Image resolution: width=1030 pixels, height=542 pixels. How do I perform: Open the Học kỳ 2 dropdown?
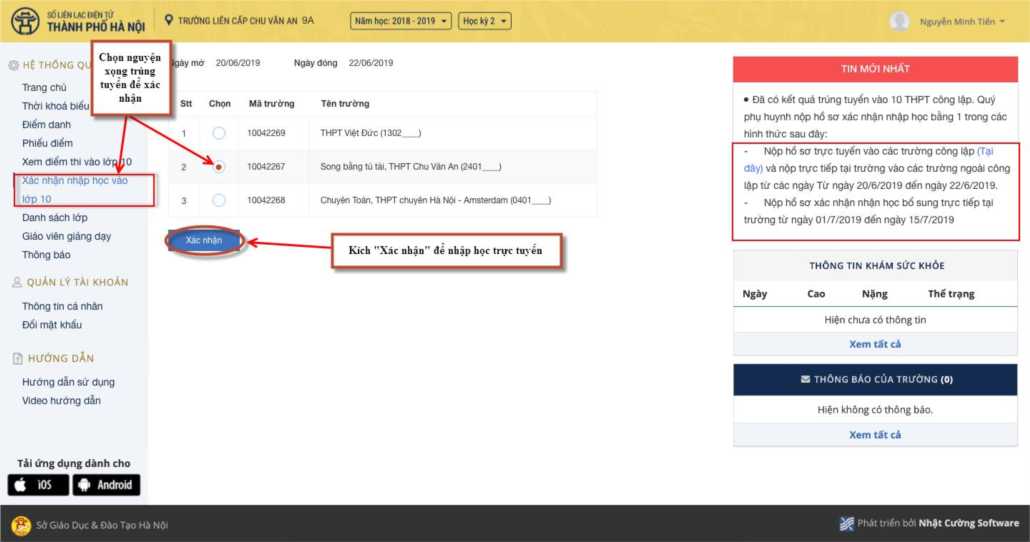pos(484,21)
